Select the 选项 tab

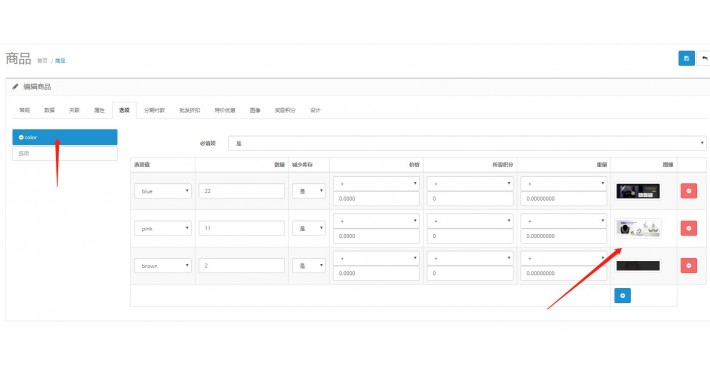coord(124,110)
